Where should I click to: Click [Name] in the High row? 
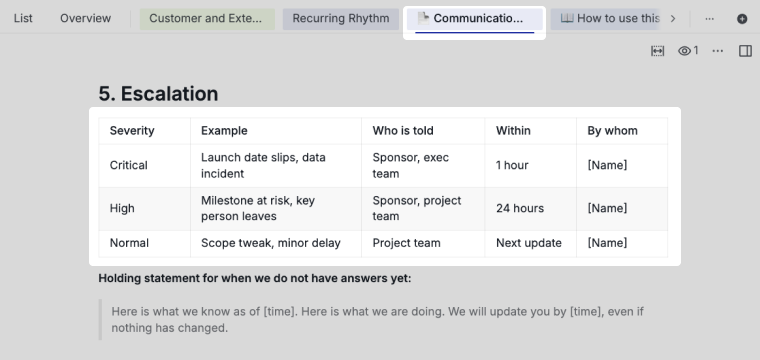tap(607, 208)
